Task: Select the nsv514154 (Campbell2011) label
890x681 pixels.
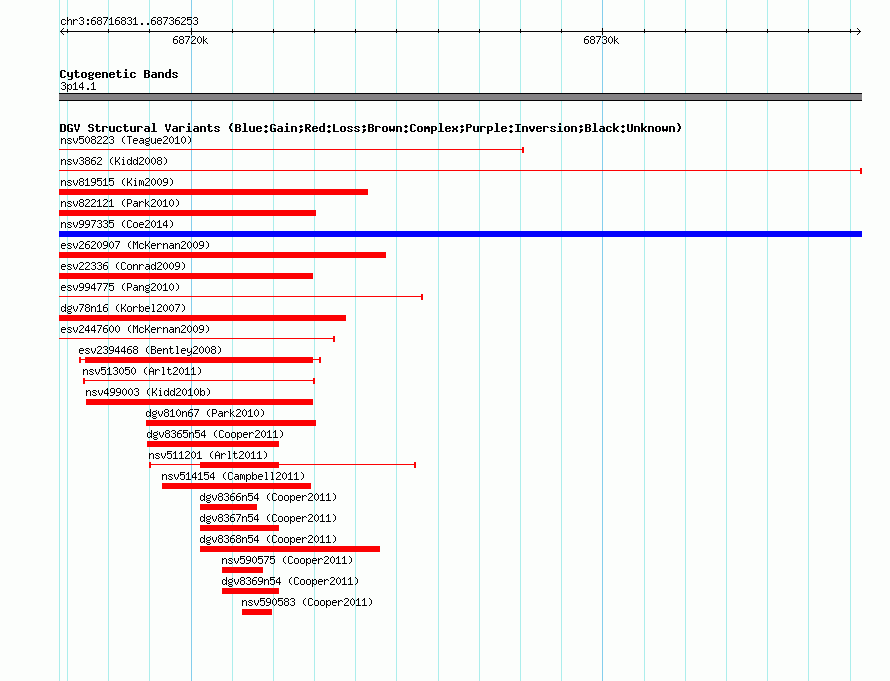Action: click(x=233, y=476)
